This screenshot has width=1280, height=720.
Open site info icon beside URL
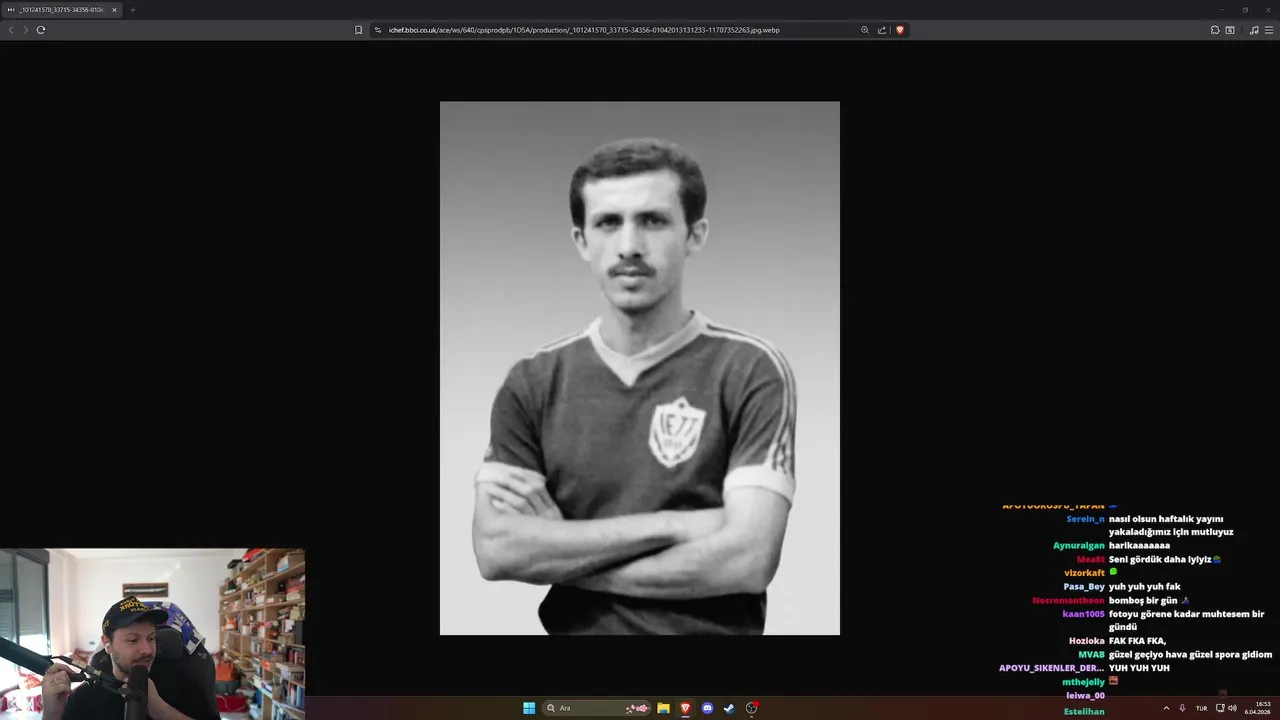(378, 30)
